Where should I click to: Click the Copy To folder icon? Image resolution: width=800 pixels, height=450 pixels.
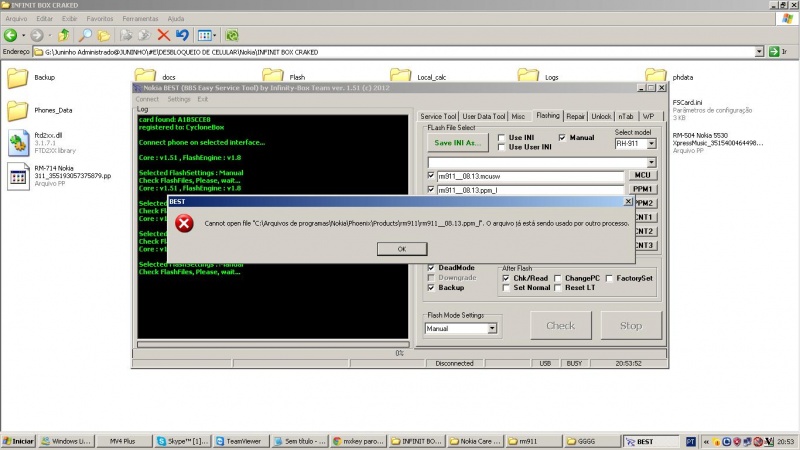pos(145,35)
